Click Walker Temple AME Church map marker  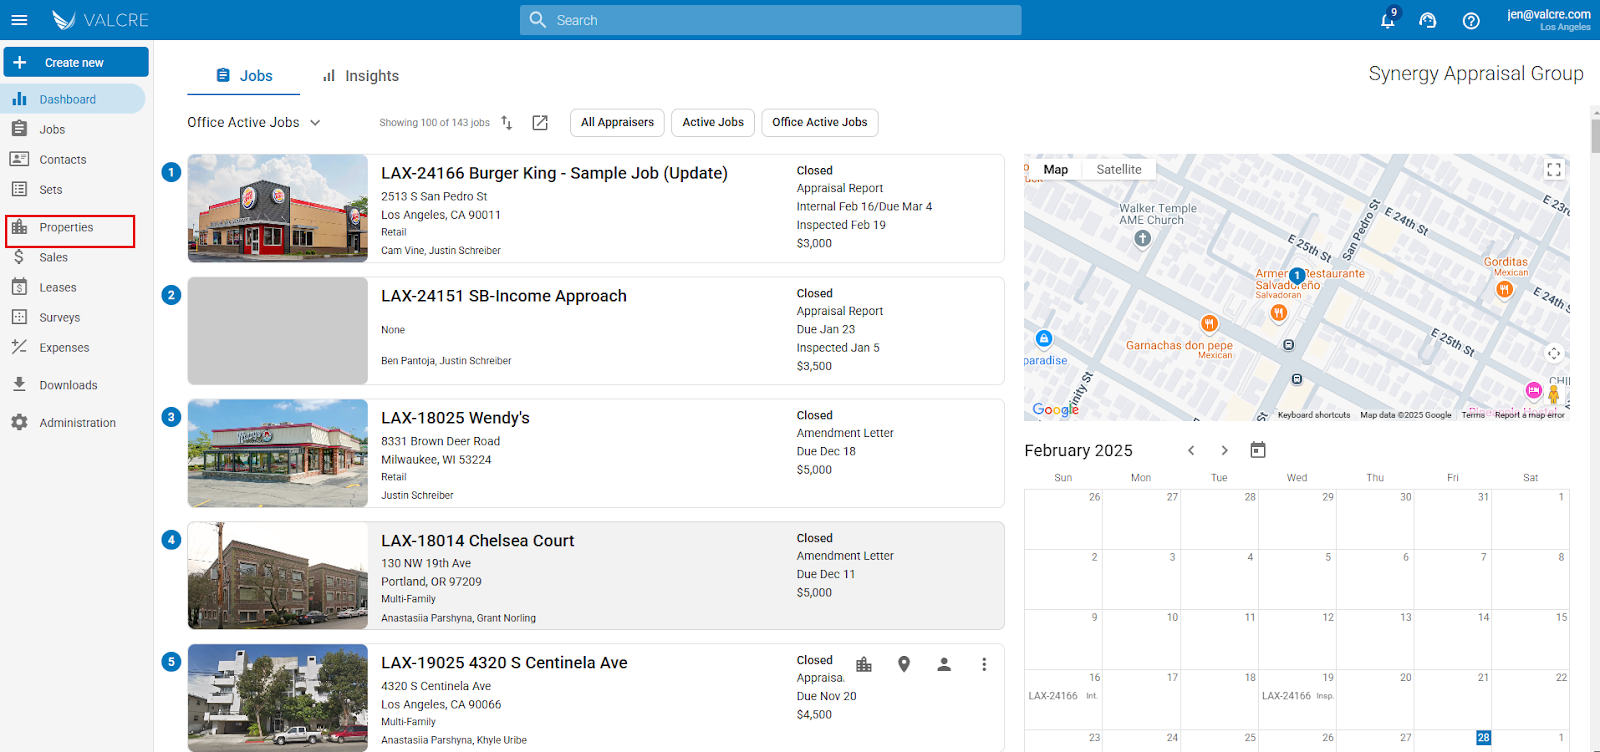click(x=1143, y=238)
